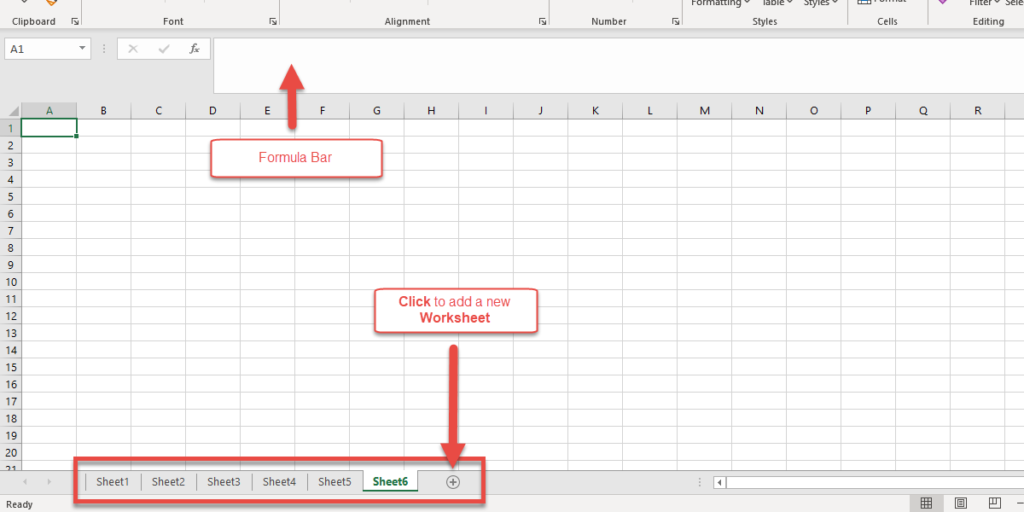Select column B header
Screen dimensions: 1024x512
(104, 111)
